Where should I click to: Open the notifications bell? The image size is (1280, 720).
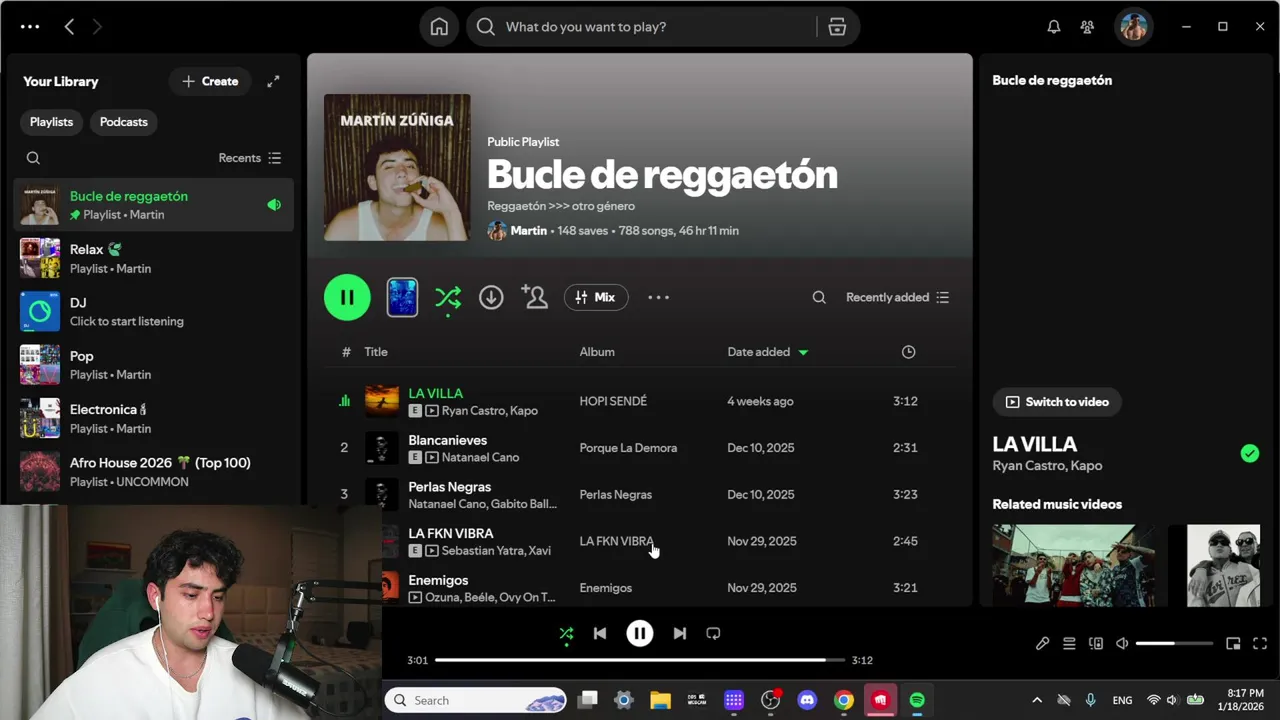1053,27
